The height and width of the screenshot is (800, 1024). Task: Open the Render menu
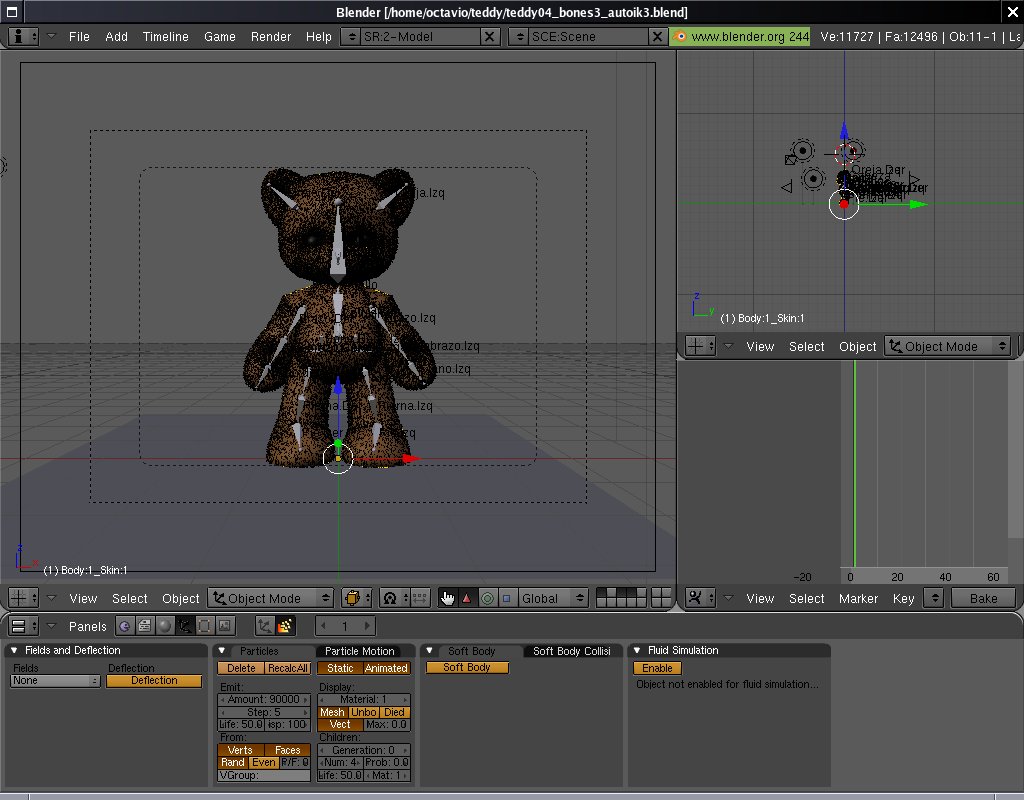pyautogui.click(x=271, y=36)
